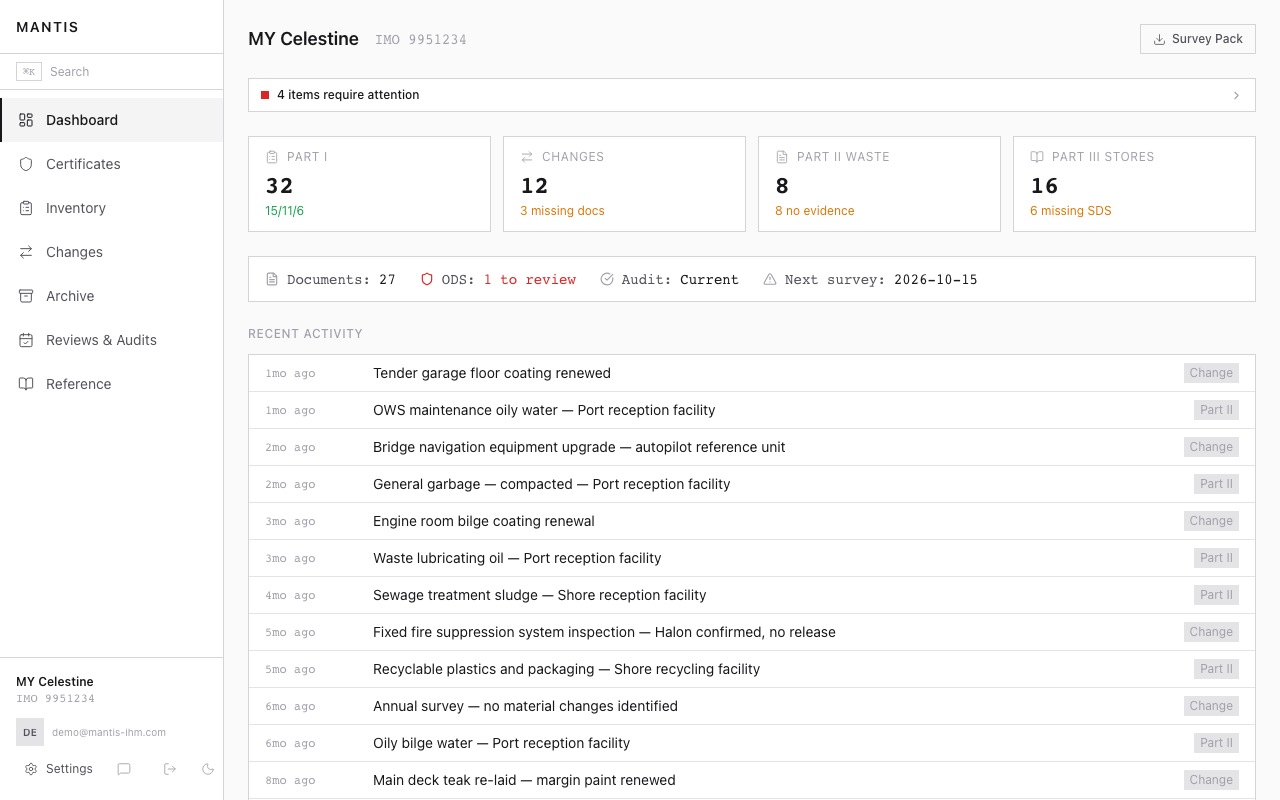
Task: Click the calendar icon beside Reviews & Audits
Action: pyautogui.click(x=25, y=340)
